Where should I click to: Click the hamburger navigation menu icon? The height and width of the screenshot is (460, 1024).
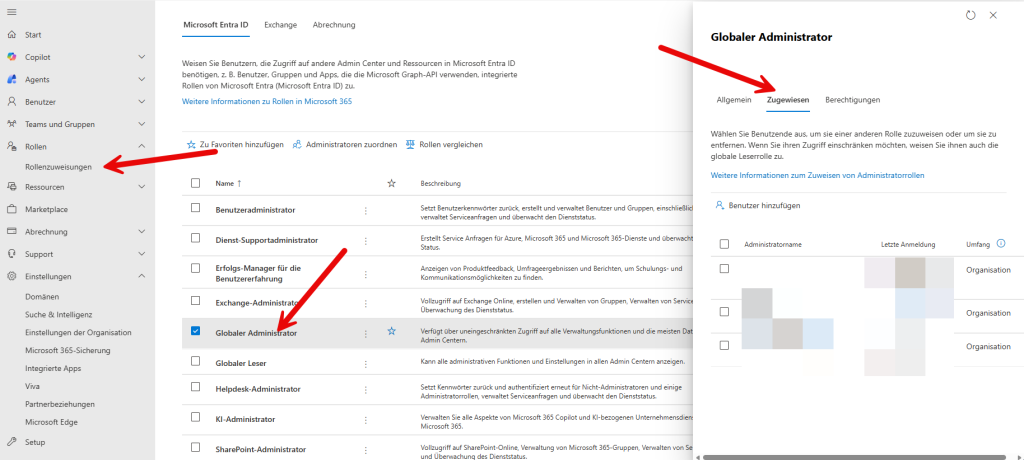point(12,12)
